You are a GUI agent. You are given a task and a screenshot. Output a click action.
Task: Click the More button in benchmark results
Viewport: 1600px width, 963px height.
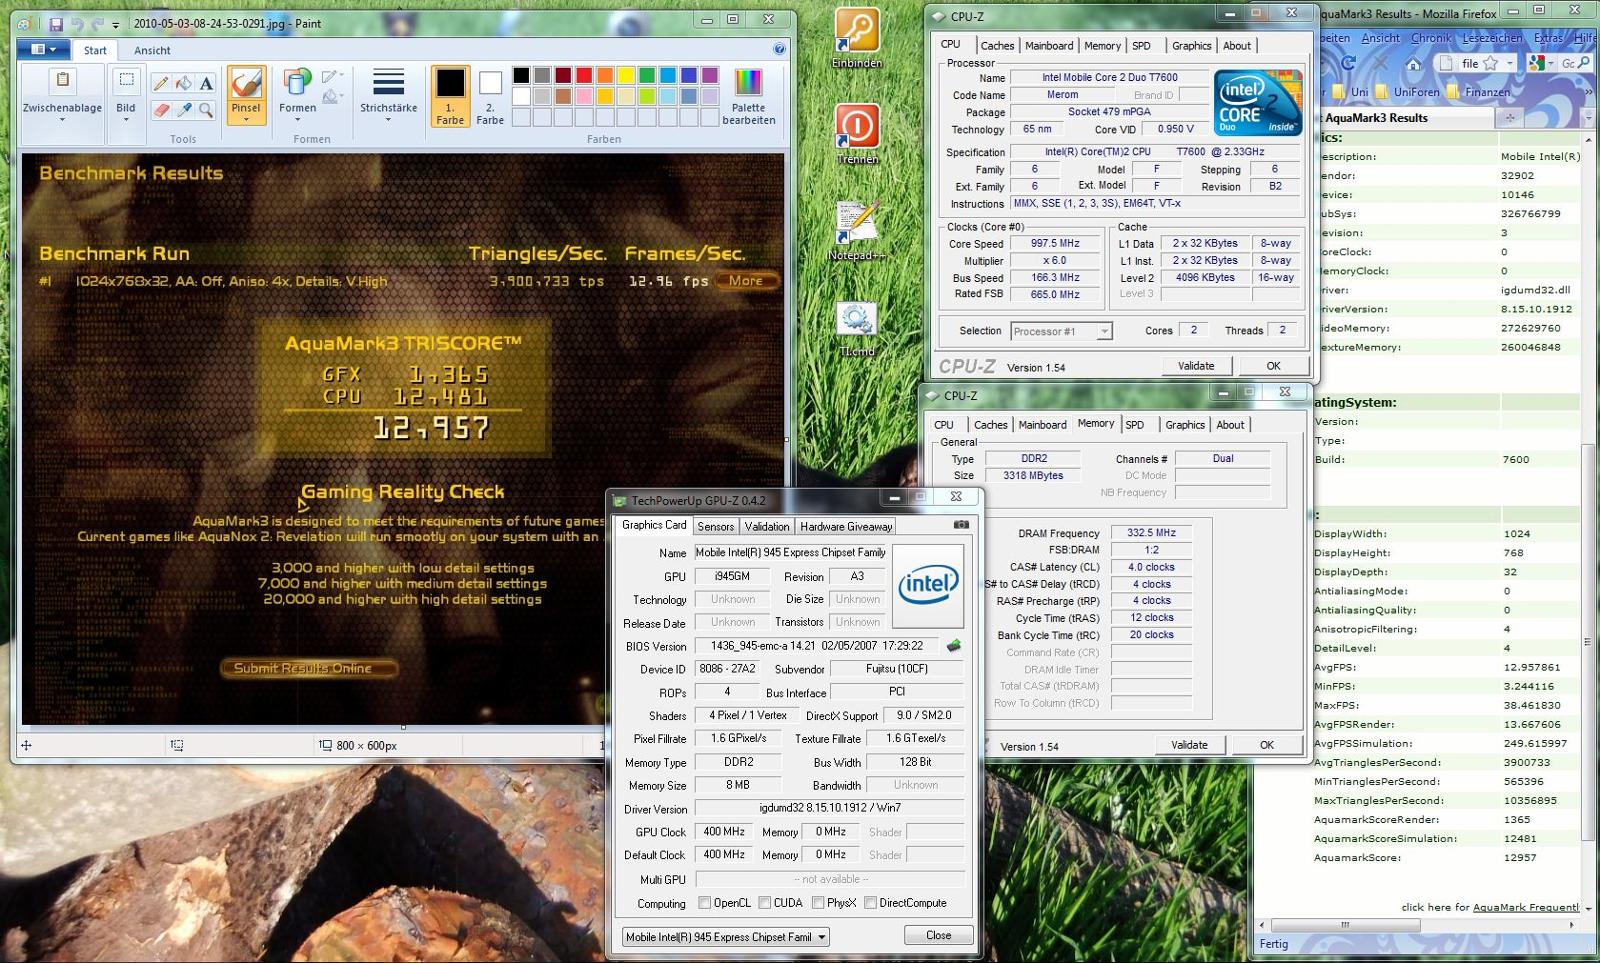click(x=746, y=281)
